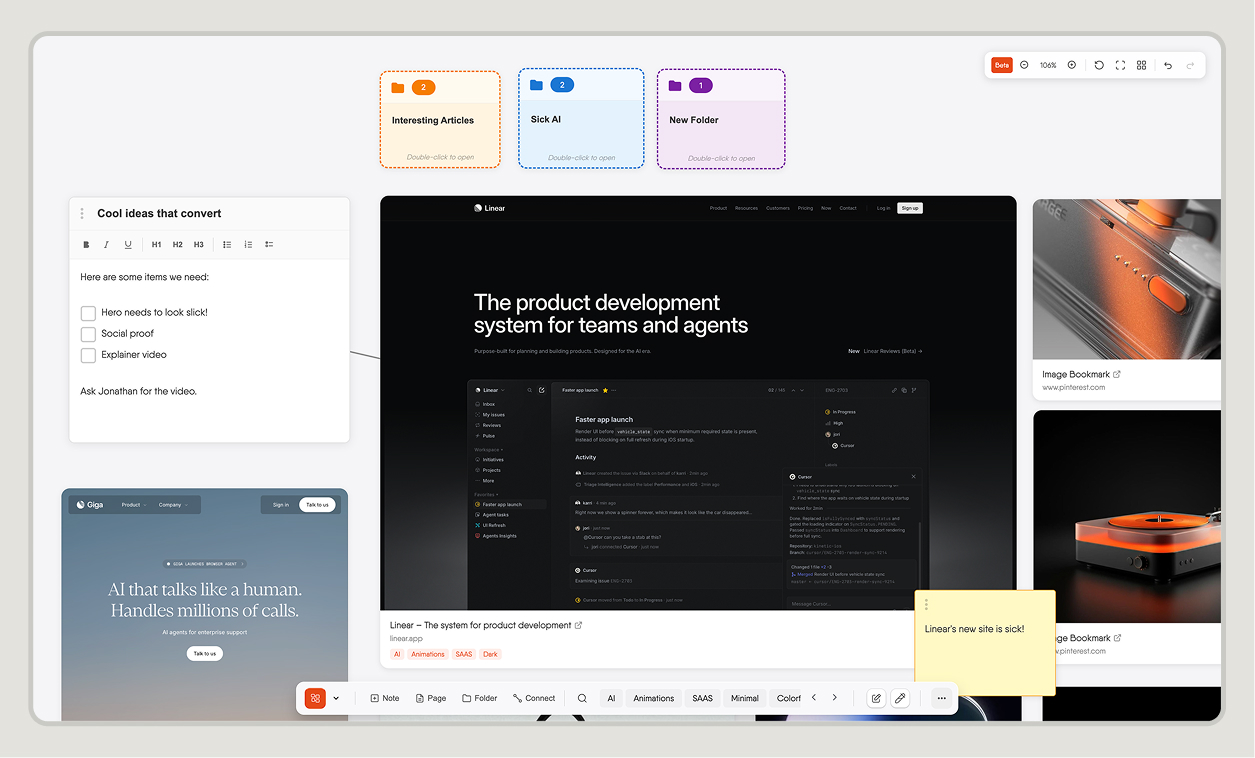Open the Linear website screenshot thumbnail
This screenshot has width=1255, height=758.
pyautogui.click(x=698, y=403)
